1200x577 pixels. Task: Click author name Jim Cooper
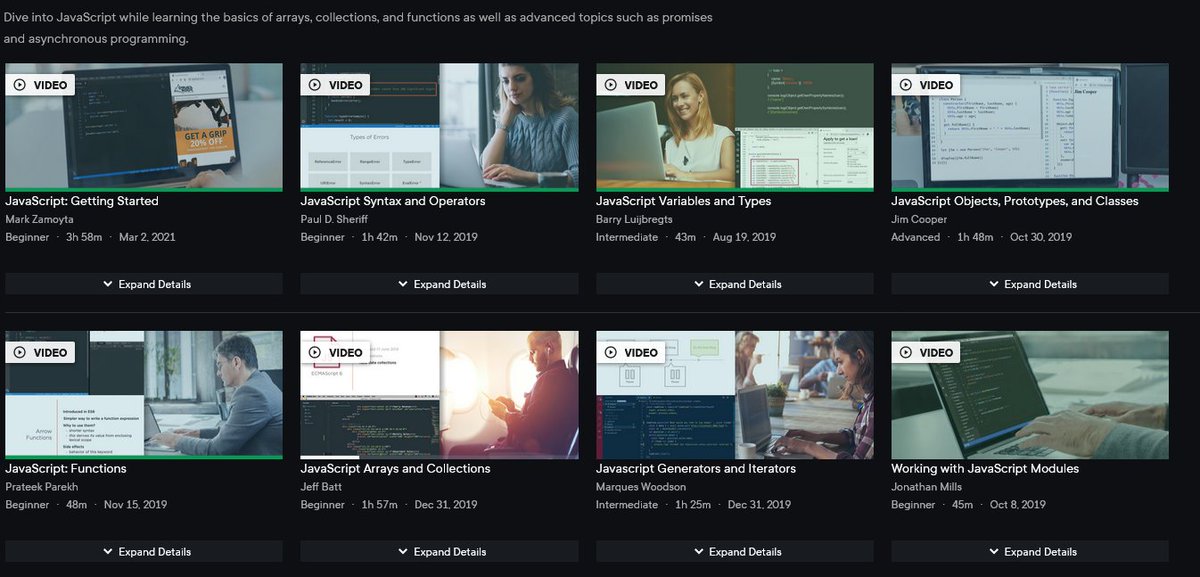(x=919, y=219)
